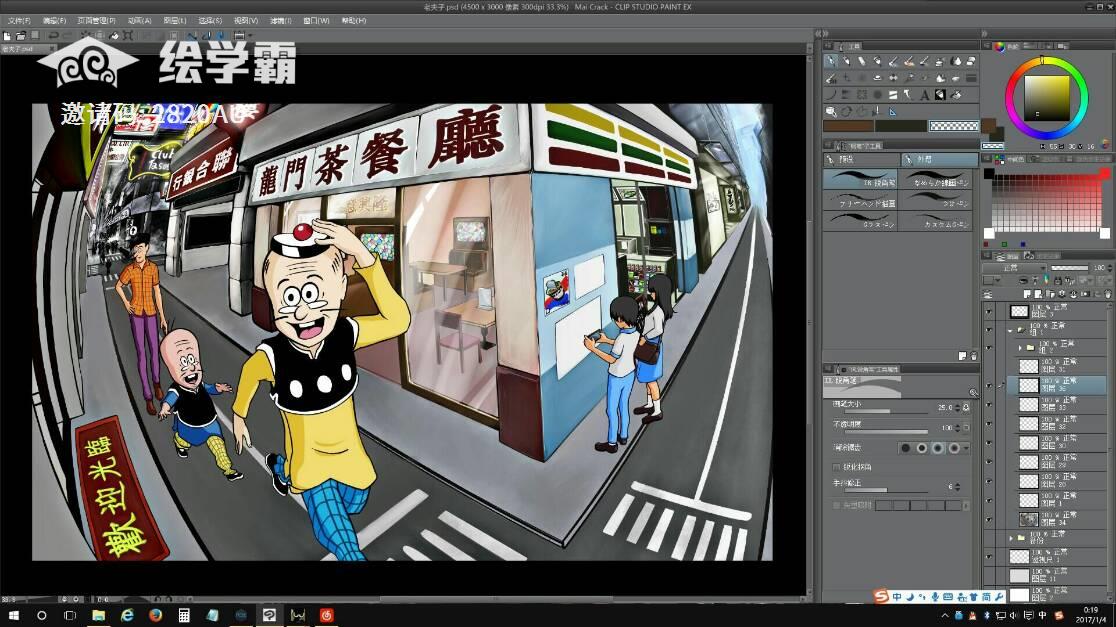Select the Eraser tool in tool palette
Screen dimensions: 1116x627
click(x=971, y=61)
